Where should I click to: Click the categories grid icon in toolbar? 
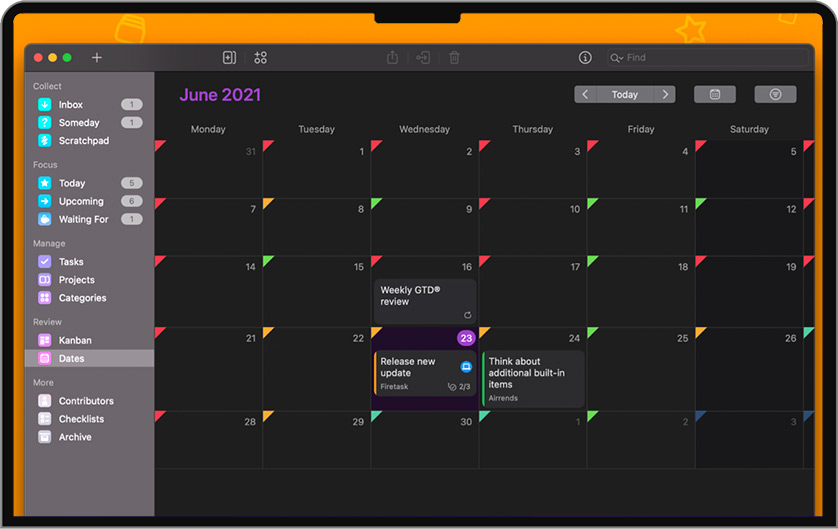pyautogui.click(x=260, y=58)
